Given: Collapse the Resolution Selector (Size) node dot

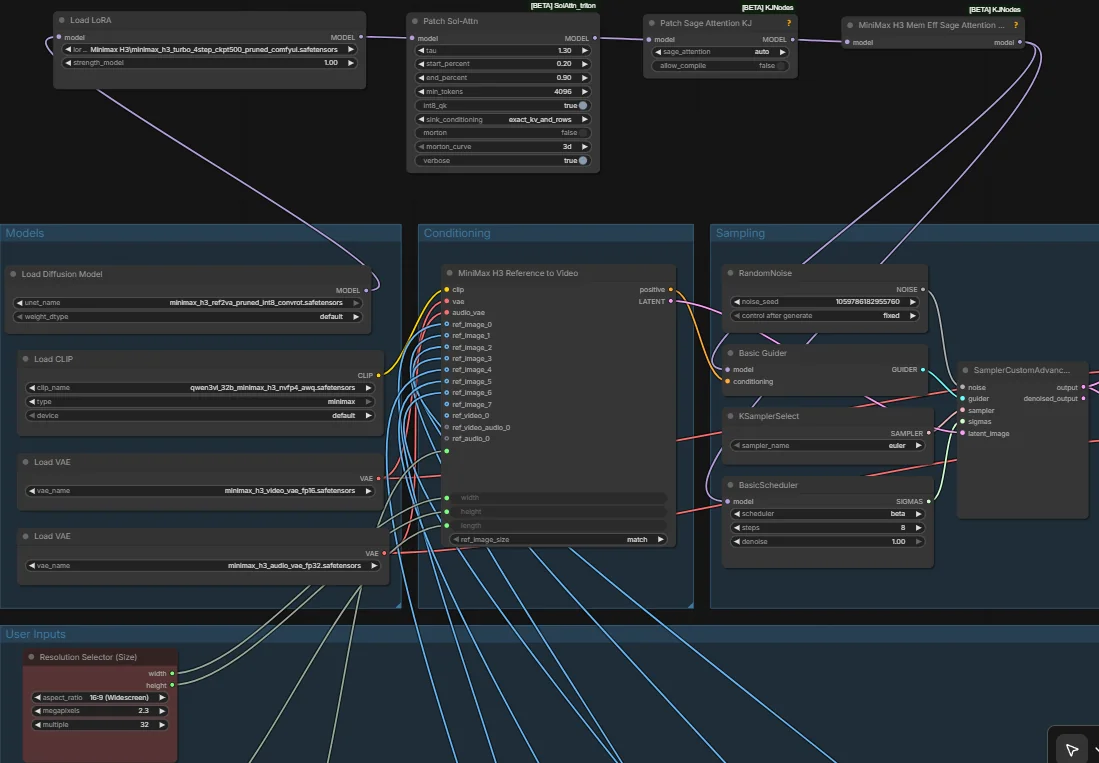Looking at the screenshot, I should coord(32,657).
